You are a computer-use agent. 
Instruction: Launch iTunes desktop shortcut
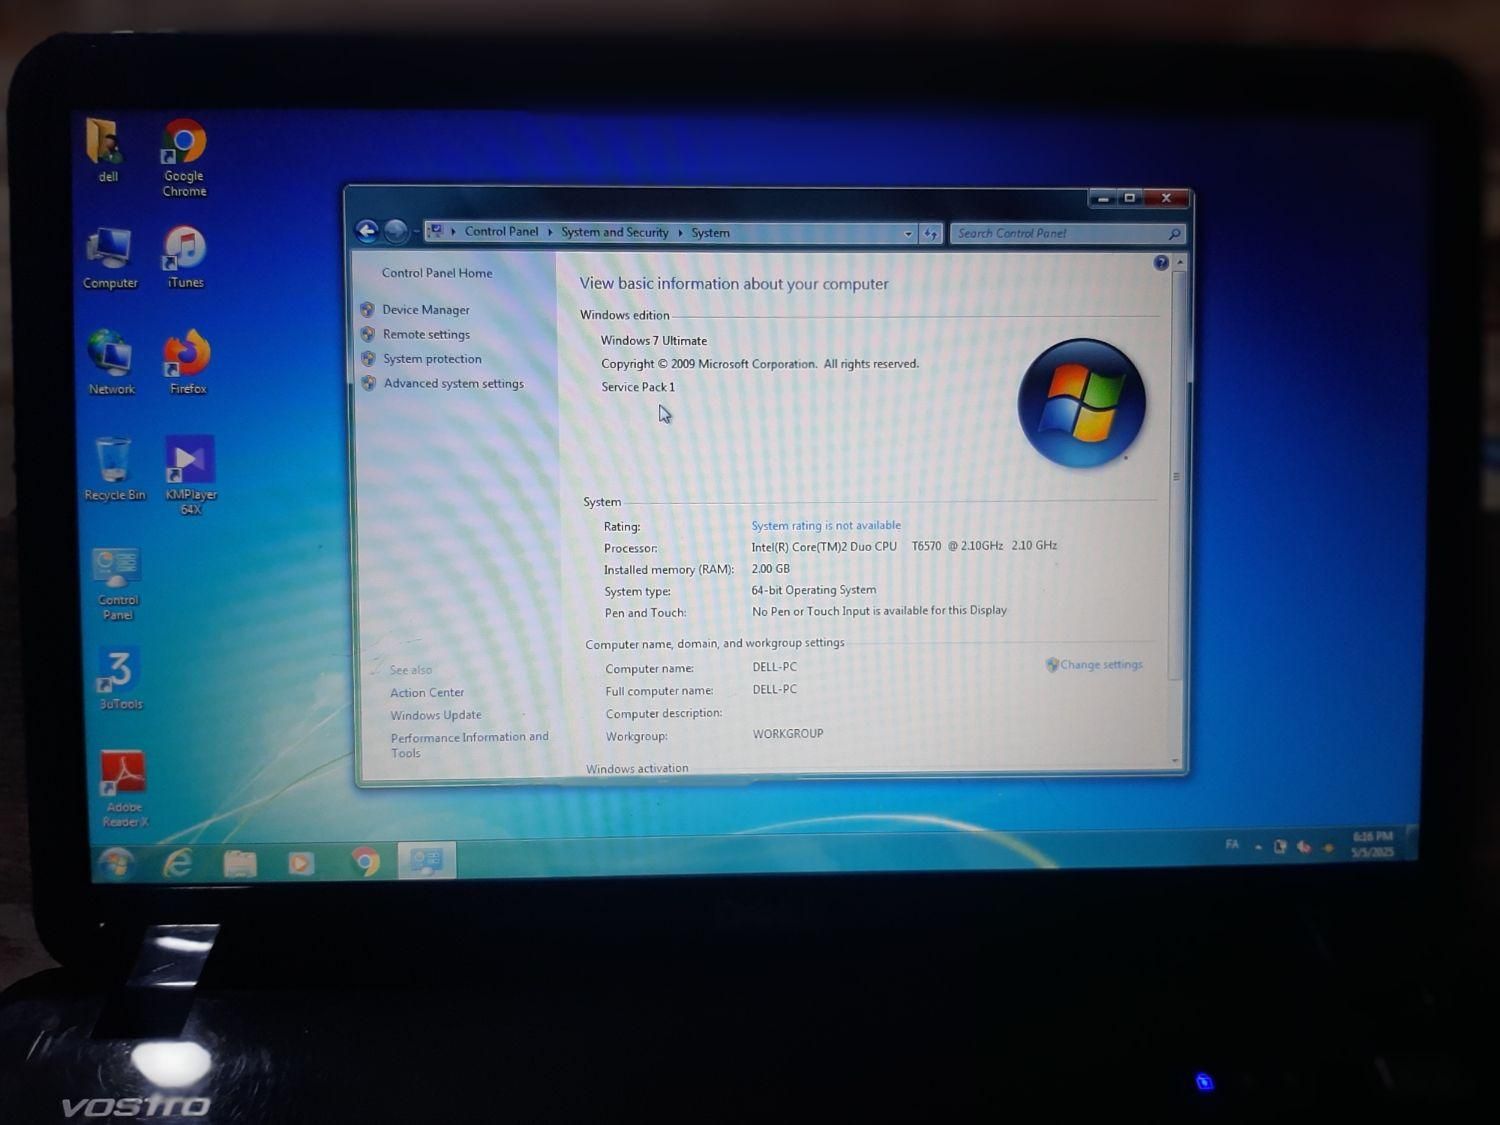click(x=185, y=257)
